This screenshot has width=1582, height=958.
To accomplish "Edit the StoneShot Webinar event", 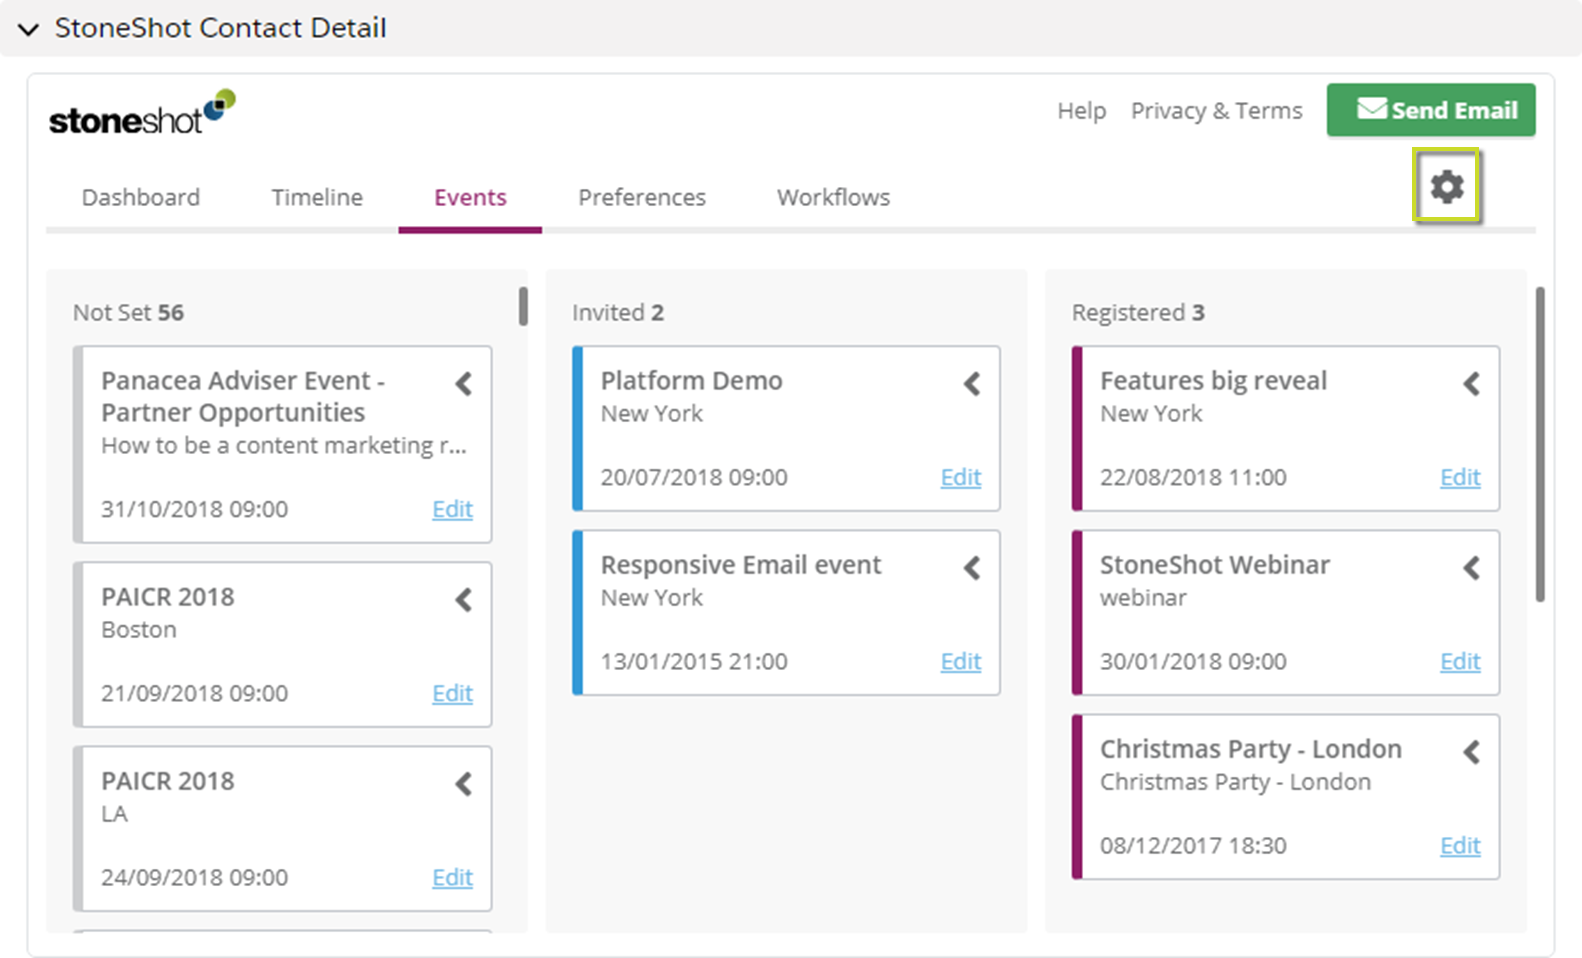I will [x=1460, y=661].
